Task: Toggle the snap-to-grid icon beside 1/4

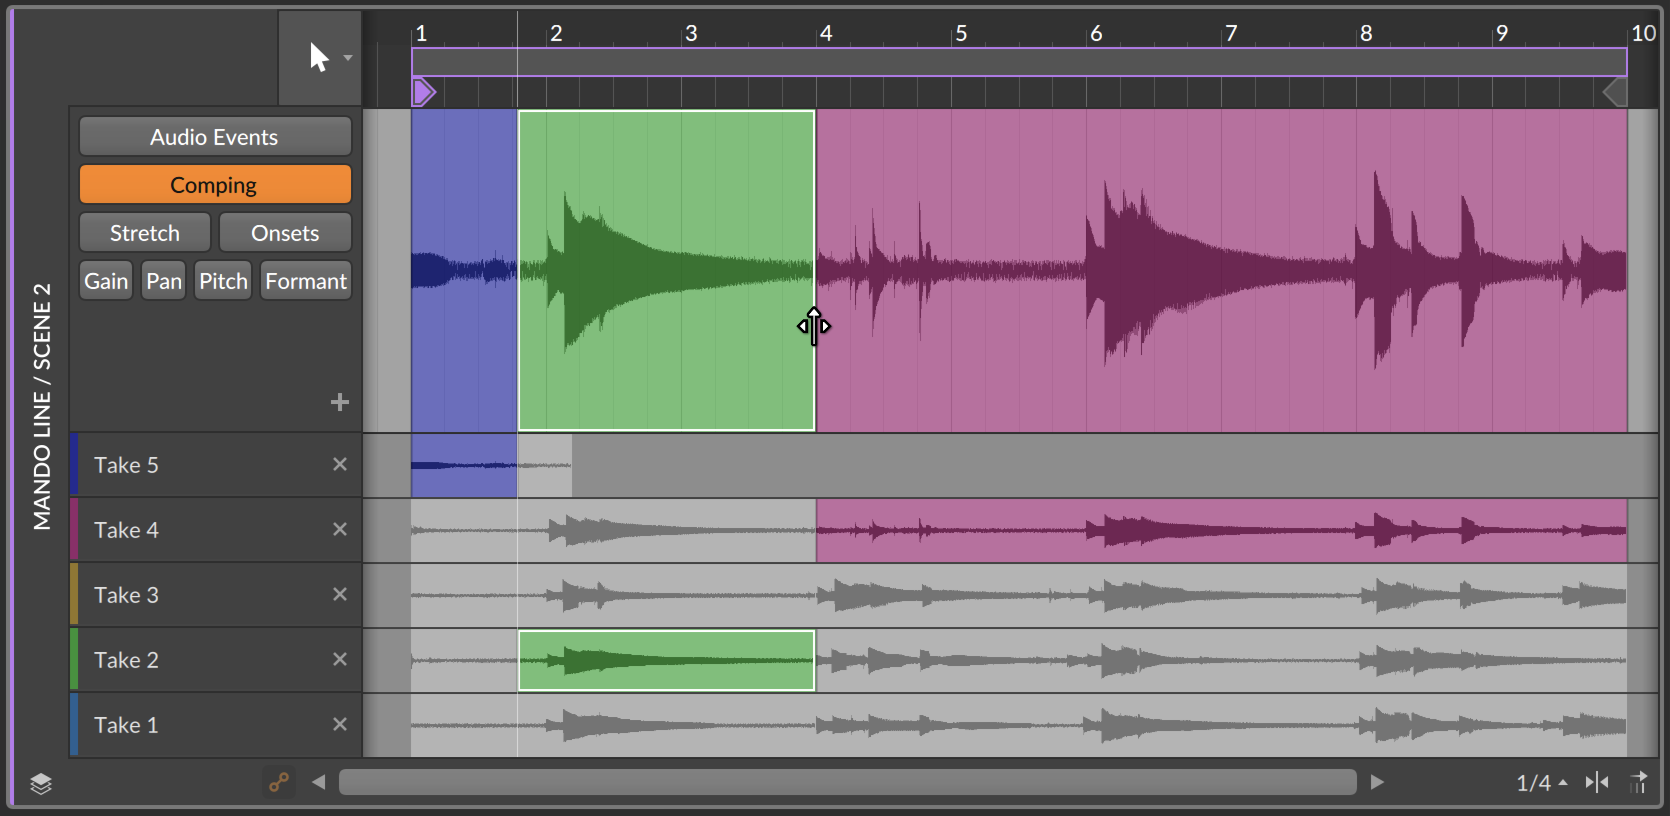Action: [x=1597, y=782]
